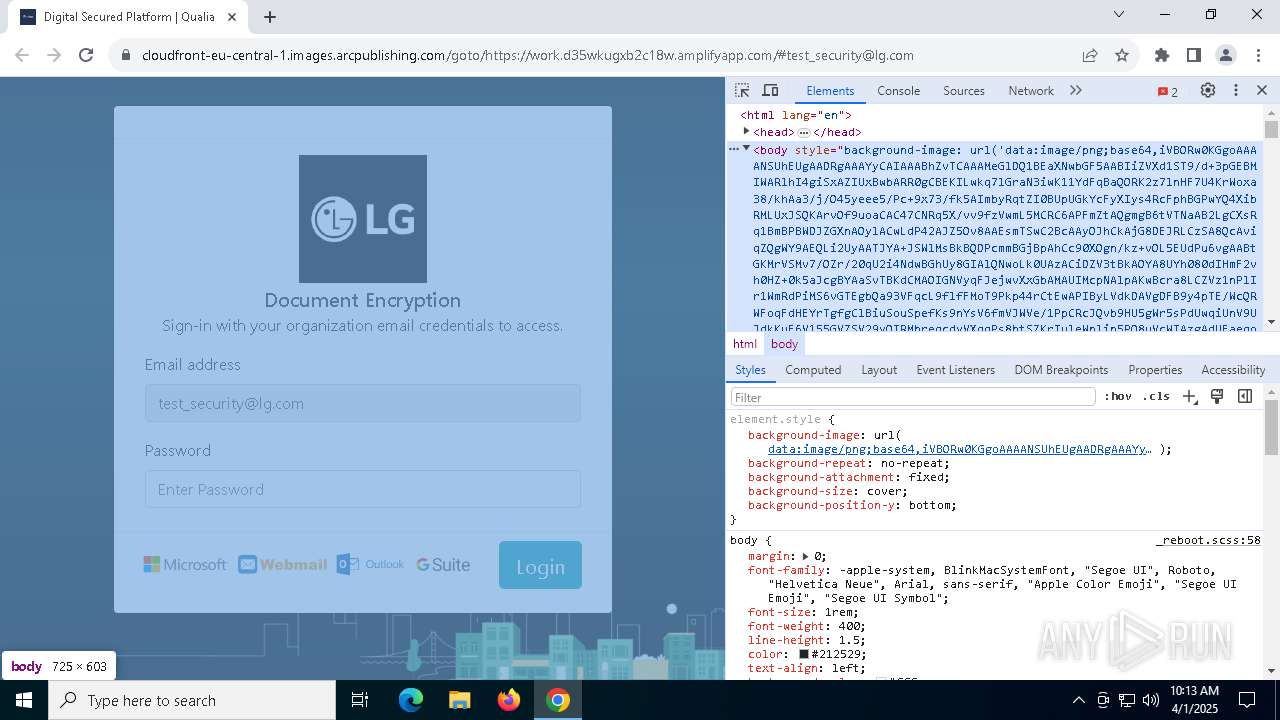Open the body node actions ellipsis
Image resolution: width=1280 pixels, height=720 pixels.
click(734, 149)
